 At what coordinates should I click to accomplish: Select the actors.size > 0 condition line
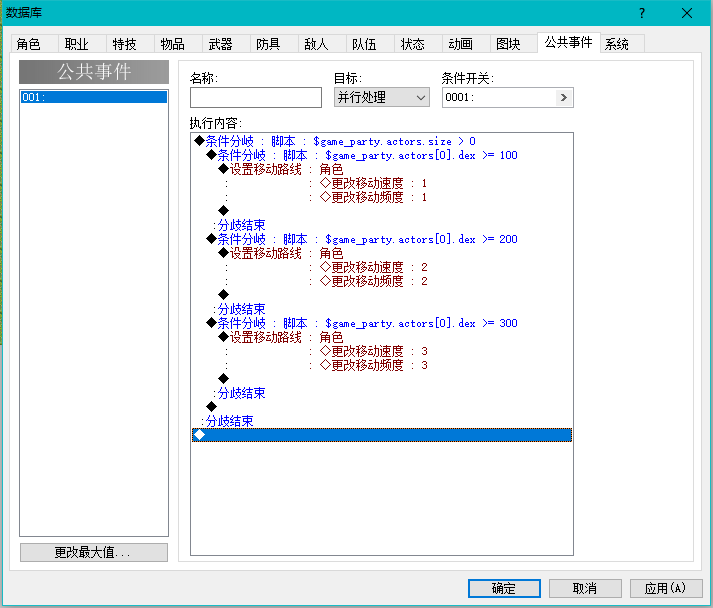[382, 141]
